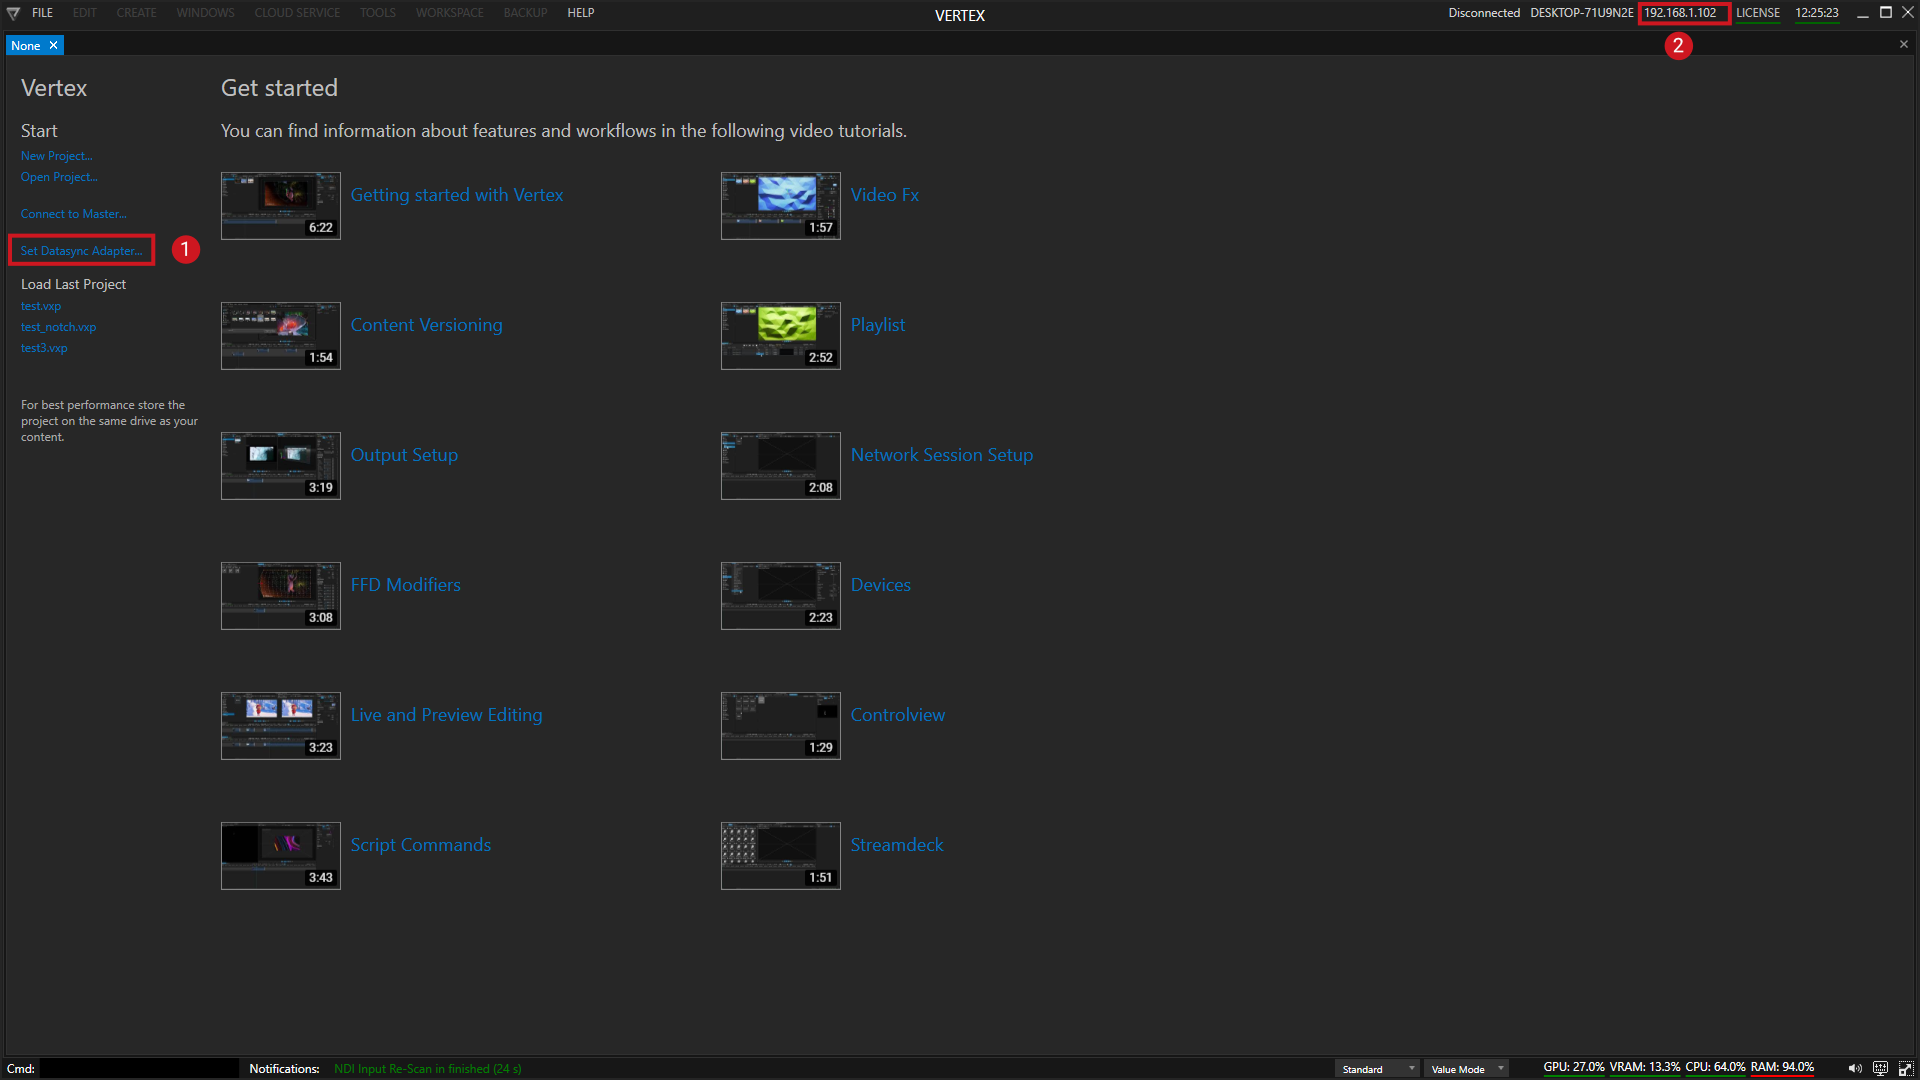
Task: Click the Open Project link
Action: [x=59, y=177]
